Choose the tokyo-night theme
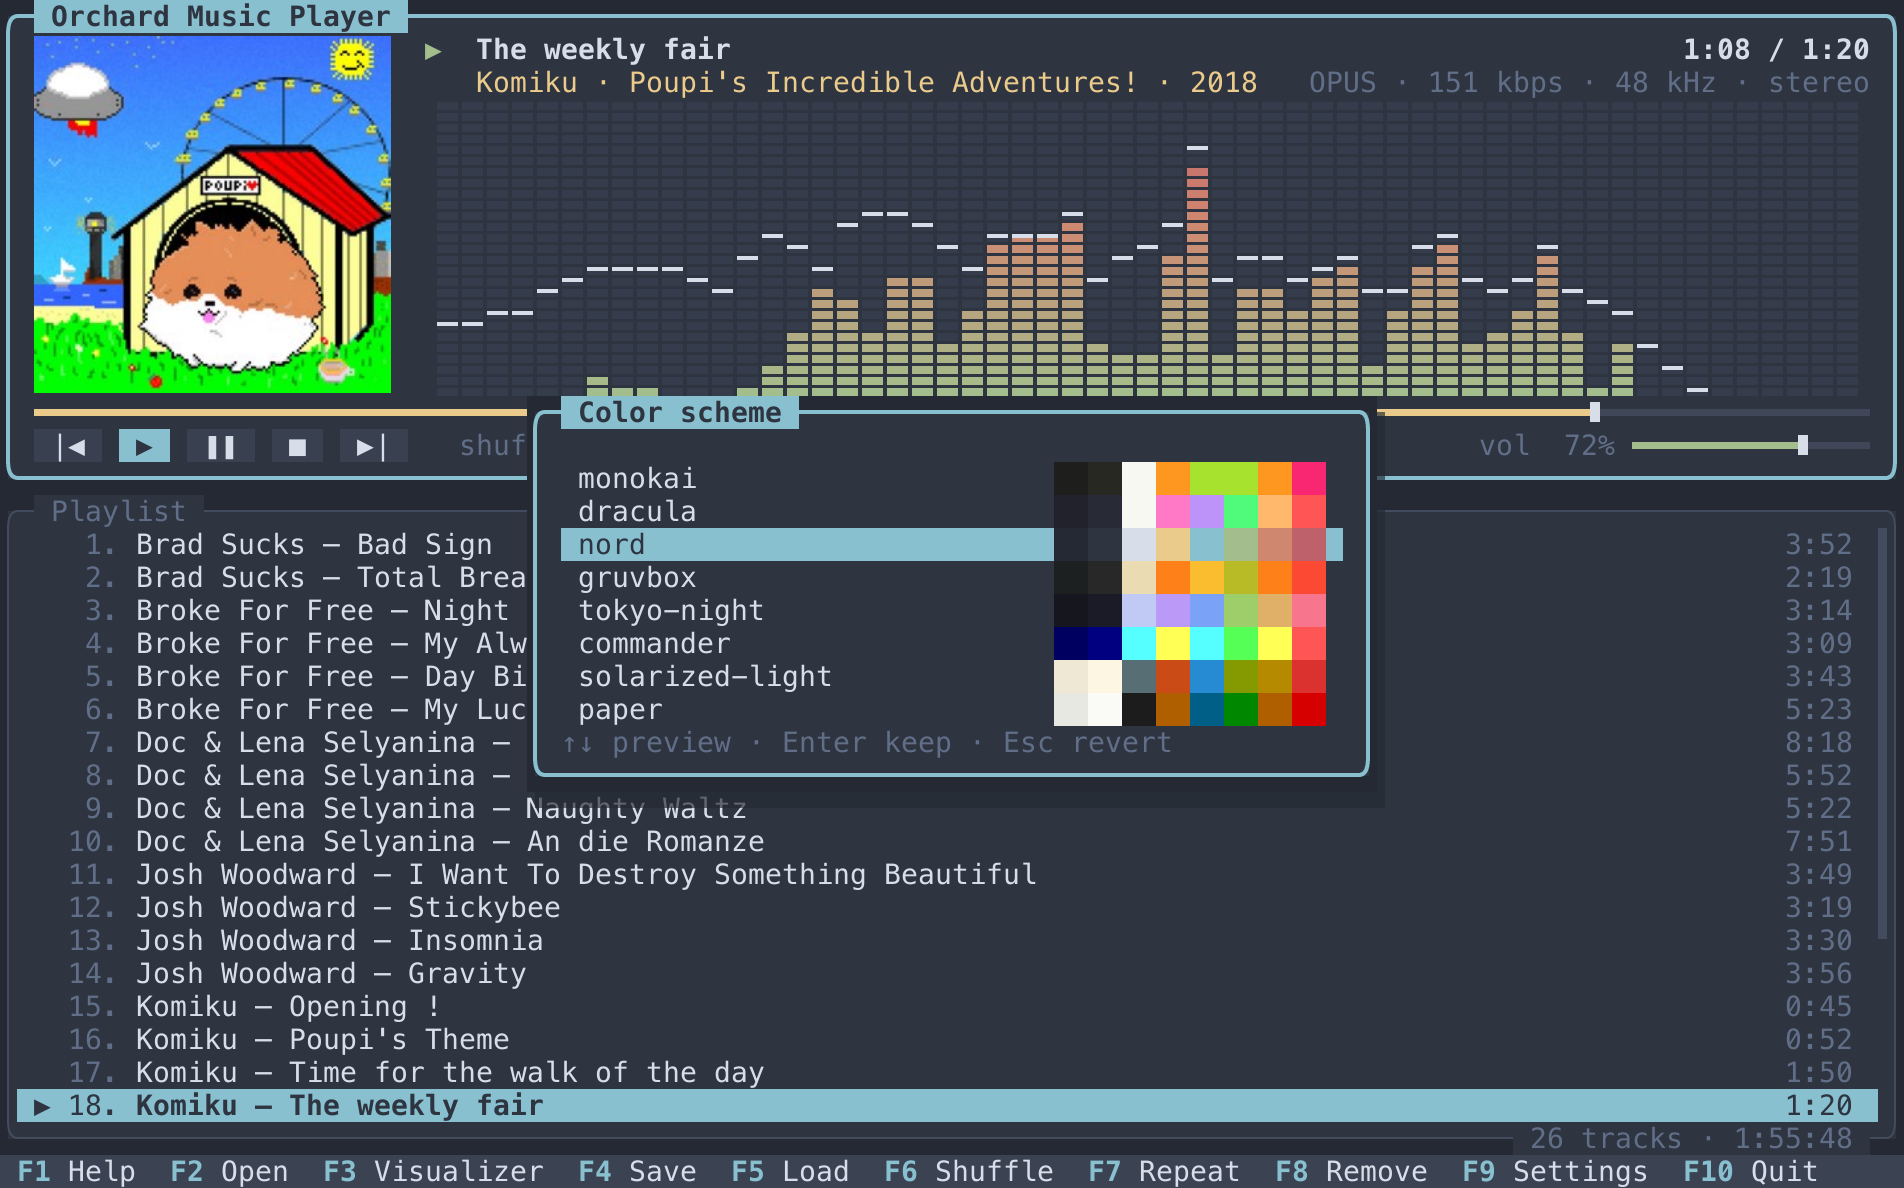 pos(951,610)
